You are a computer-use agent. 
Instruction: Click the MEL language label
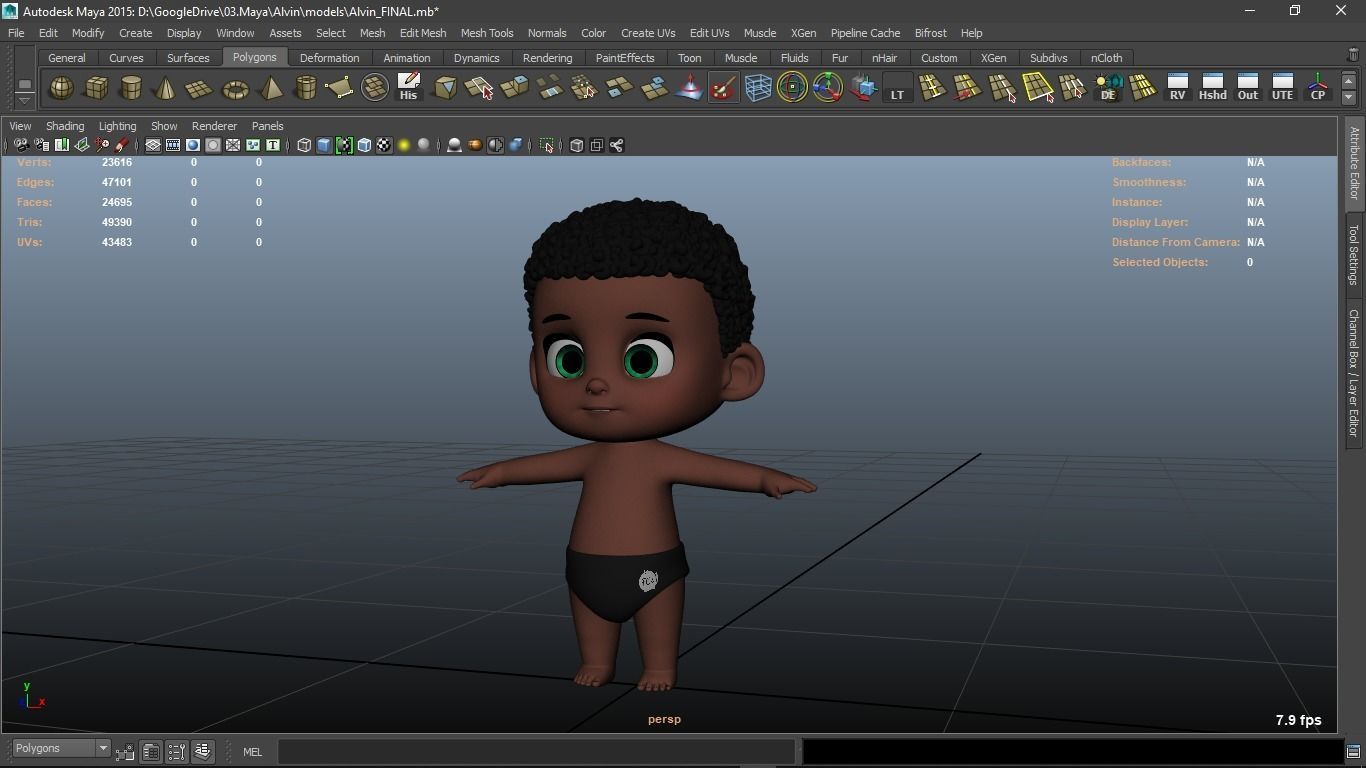pyautogui.click(x=252, y=752)
